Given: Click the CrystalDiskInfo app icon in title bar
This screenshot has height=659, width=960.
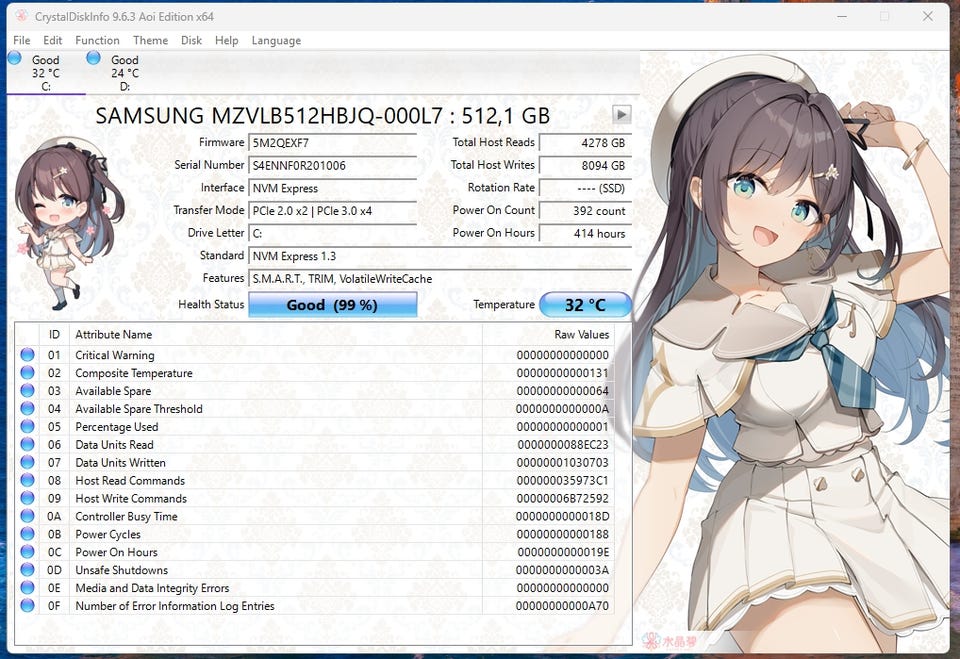Looking at the screenshot, I should 21,17.
